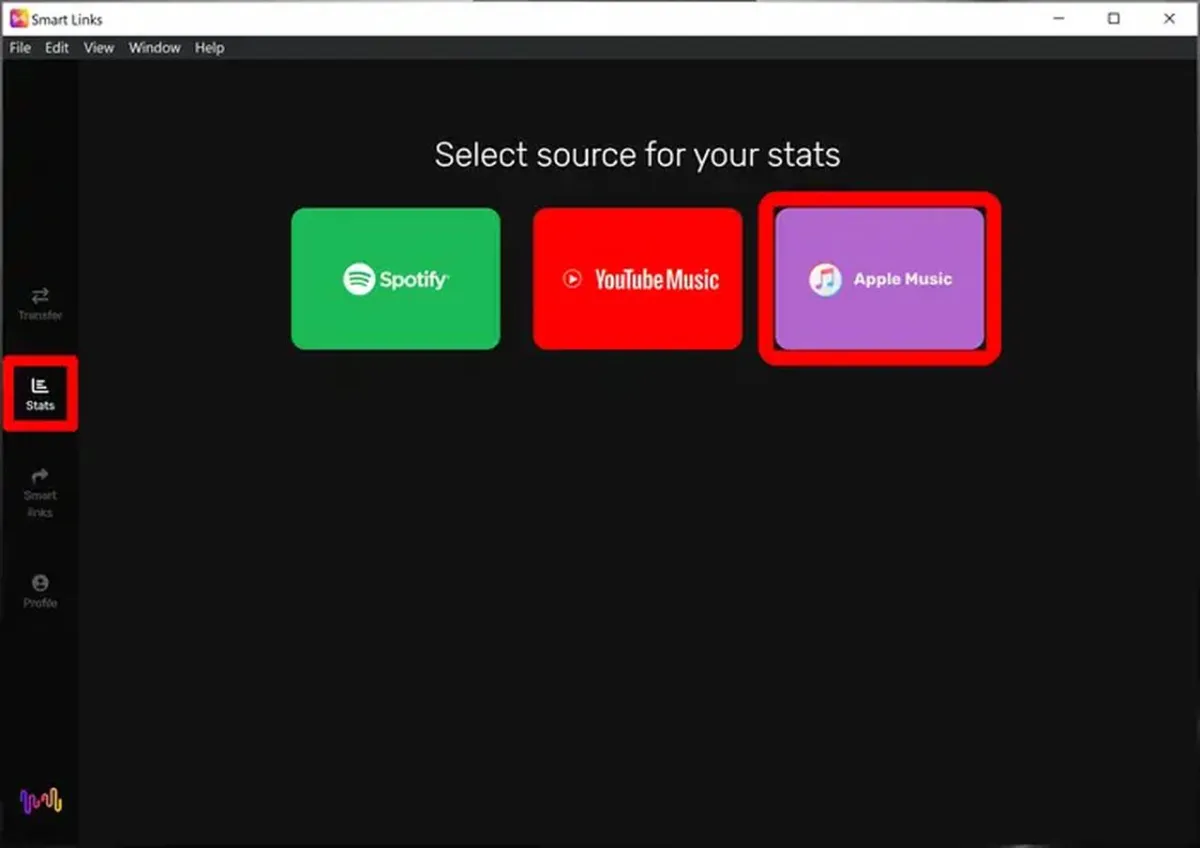Maximize the Smart Links window
1200x848 pixels.
(x=1114, y=19)
